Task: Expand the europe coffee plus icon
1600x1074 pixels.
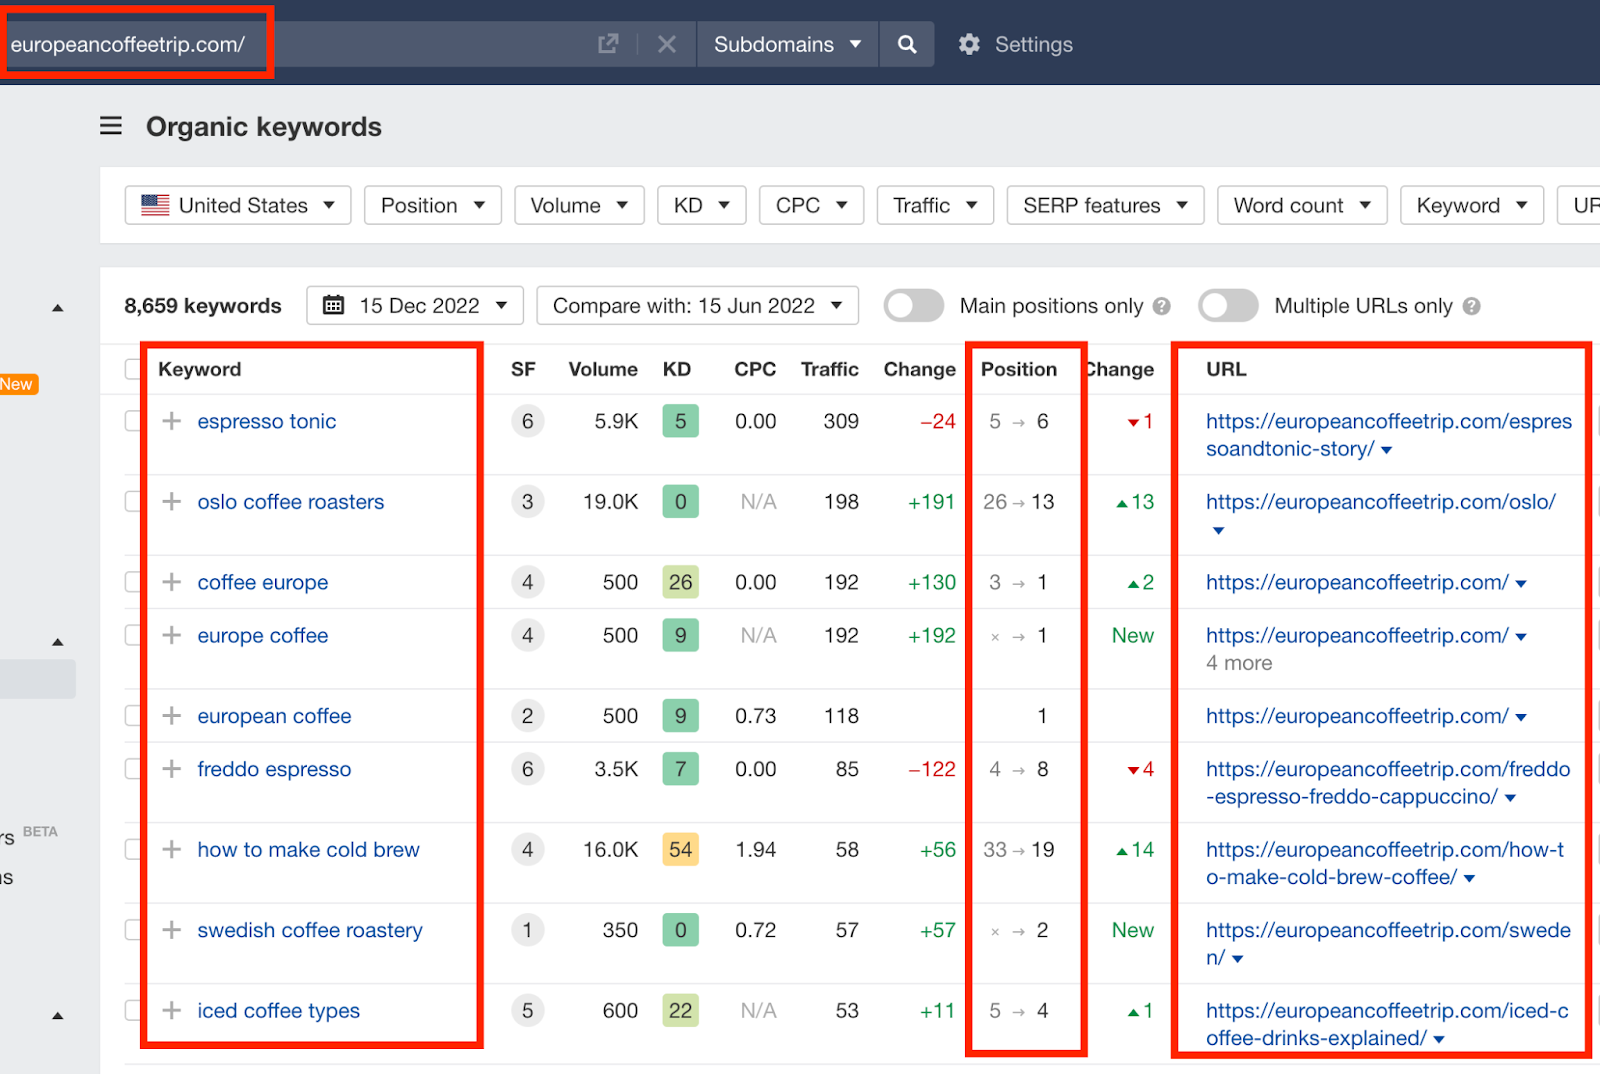Action: (172, 635)
